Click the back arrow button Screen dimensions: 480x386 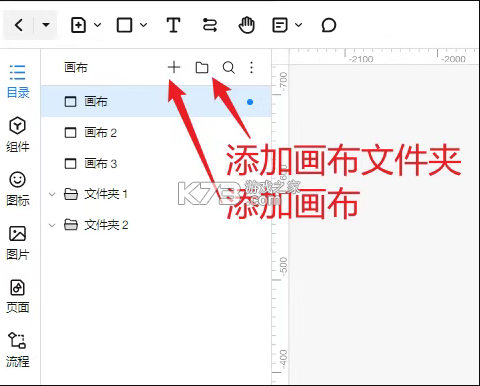click(19, 25)
